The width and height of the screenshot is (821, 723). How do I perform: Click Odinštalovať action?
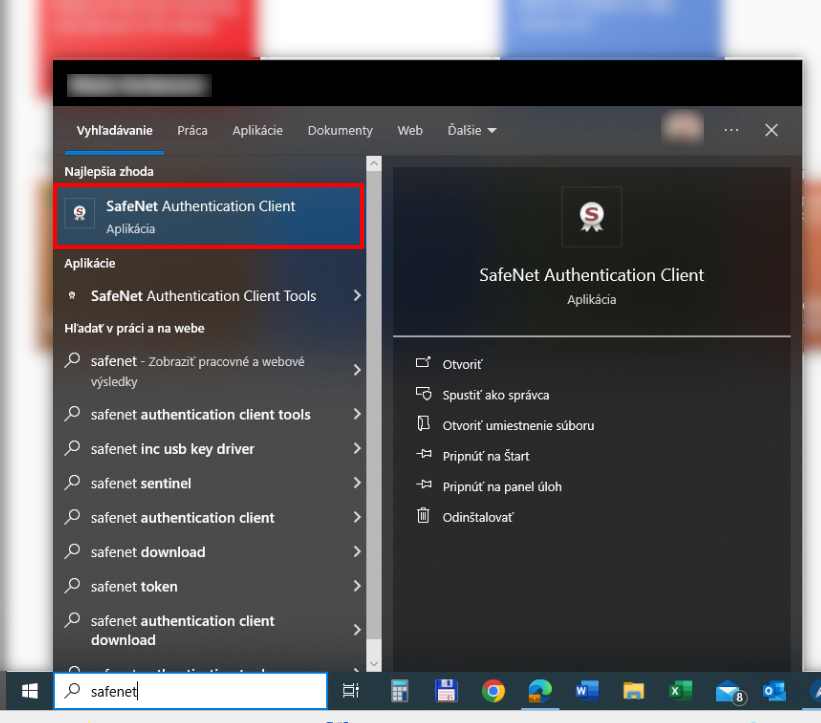click(x=478, y=518)
